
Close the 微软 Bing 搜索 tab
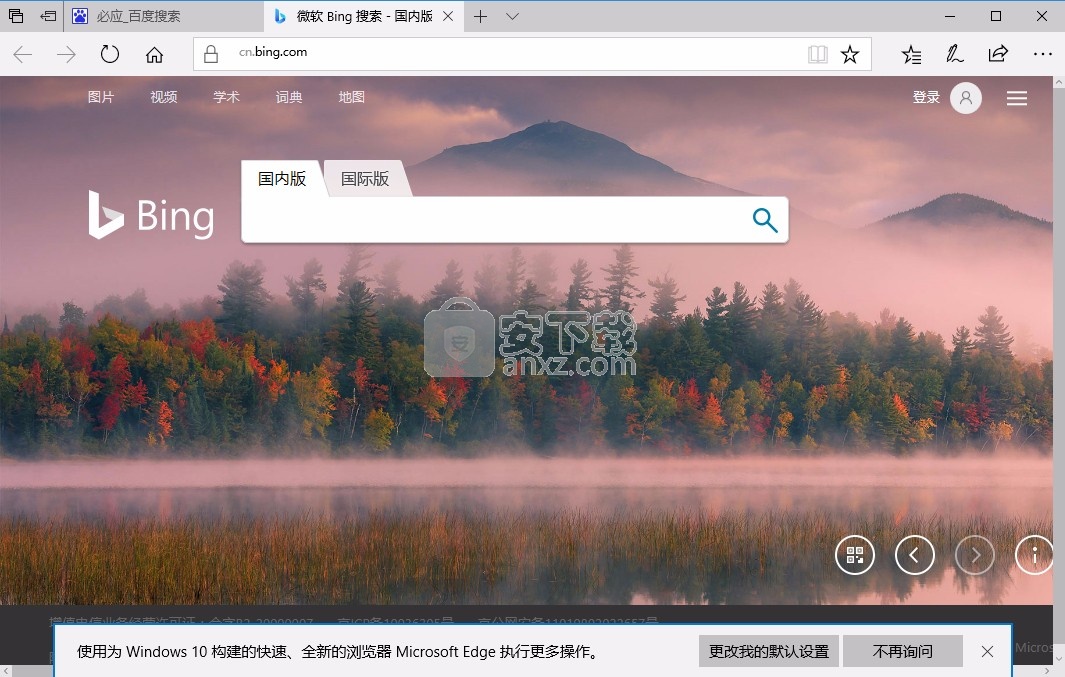coord(448,16)
